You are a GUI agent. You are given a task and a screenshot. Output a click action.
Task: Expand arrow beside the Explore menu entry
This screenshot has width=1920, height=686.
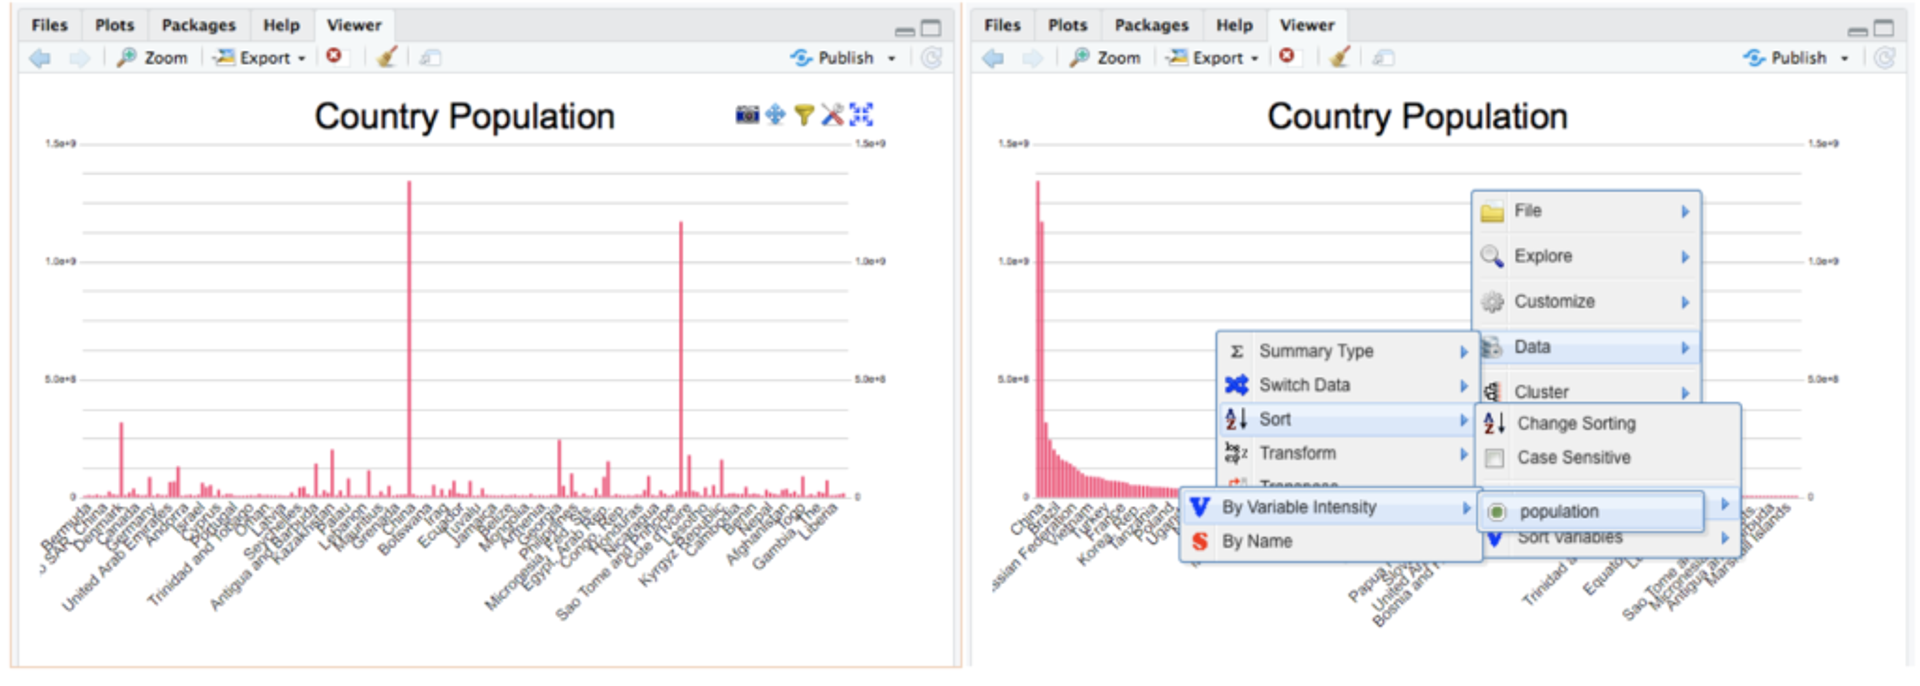[1685, 257]
